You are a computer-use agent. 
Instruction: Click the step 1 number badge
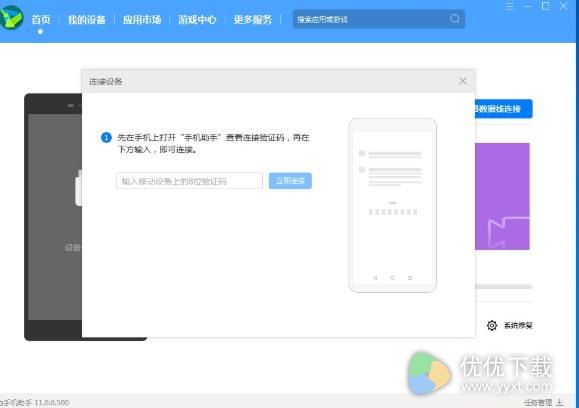[106, 138]
